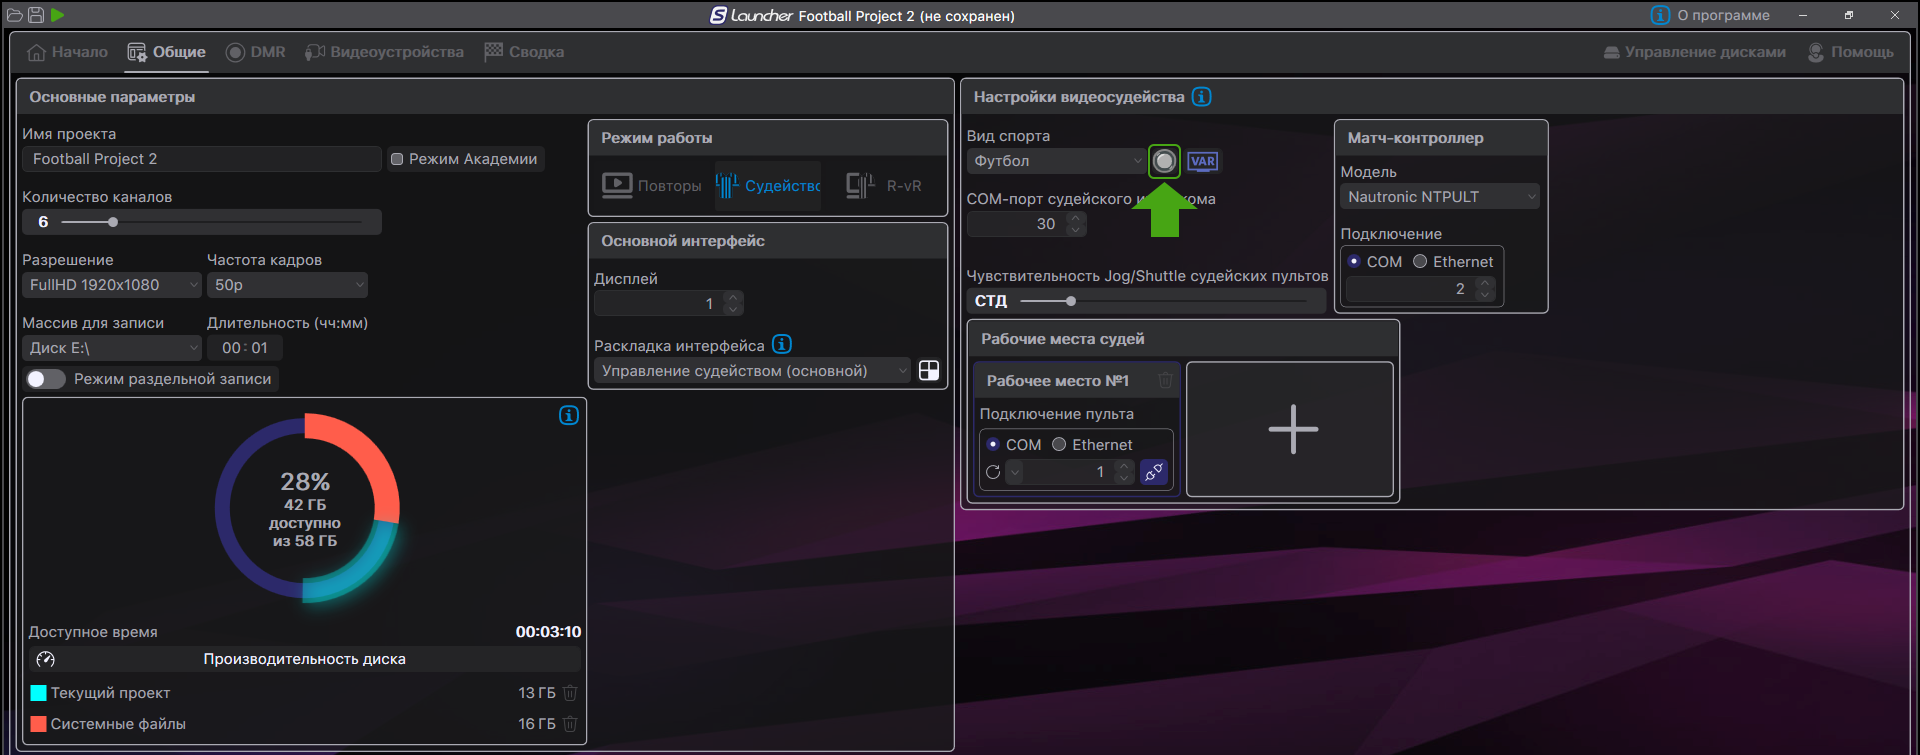Select the Повторы work mode button
The height and width of the screenshot is (755, 1920).
coord(652,186)
